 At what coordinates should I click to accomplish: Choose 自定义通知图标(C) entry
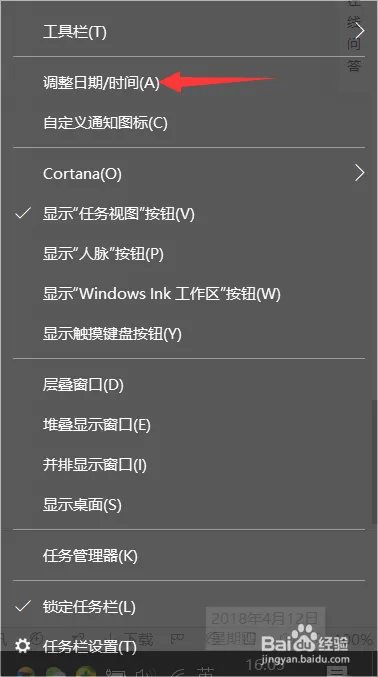[x=105, y=123]
